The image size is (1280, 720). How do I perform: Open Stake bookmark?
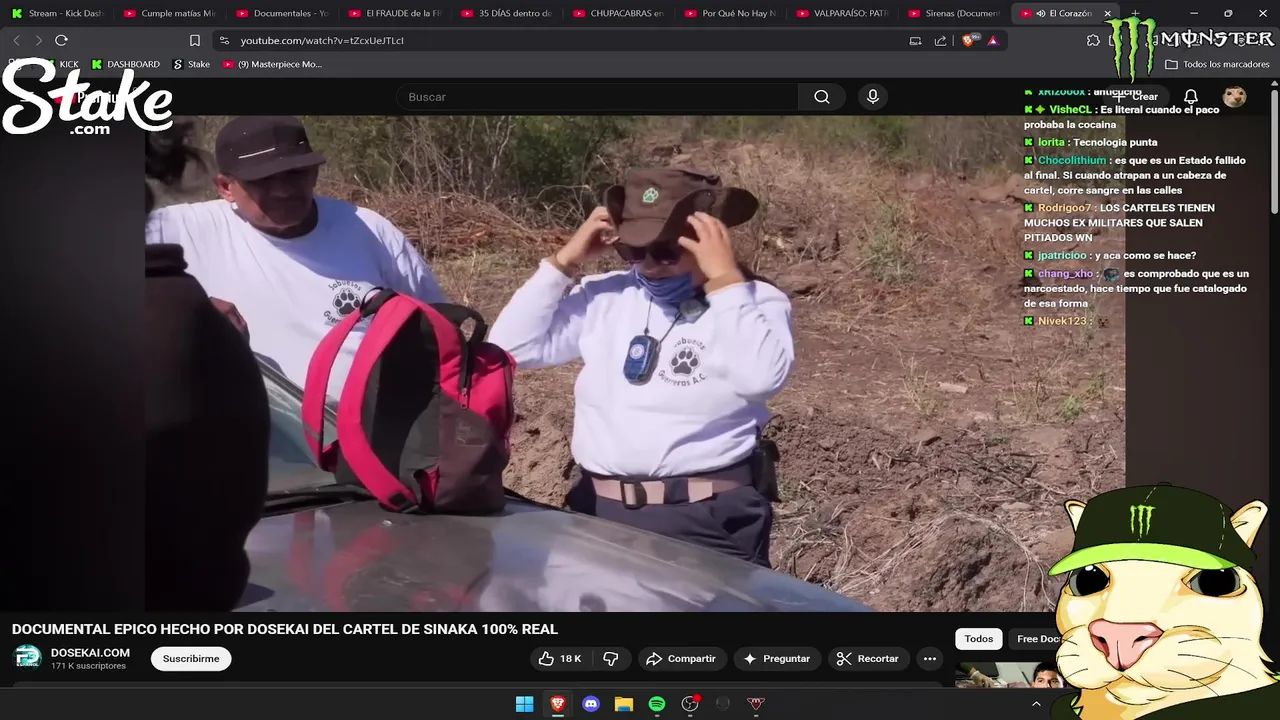[191, 64]
